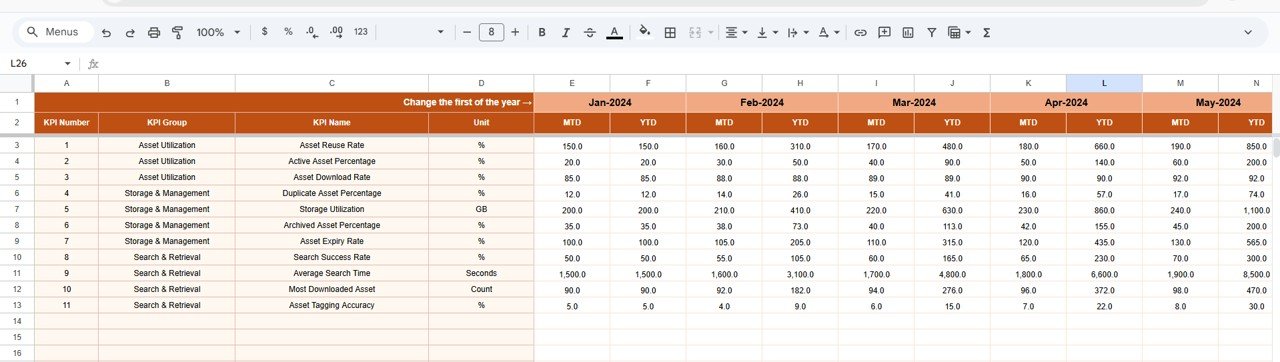Screen dimensions: 1280x362
Task: Select the 'Most Downloaded Asset' cell
Action: pyautogui.click(x=332, y=289)
